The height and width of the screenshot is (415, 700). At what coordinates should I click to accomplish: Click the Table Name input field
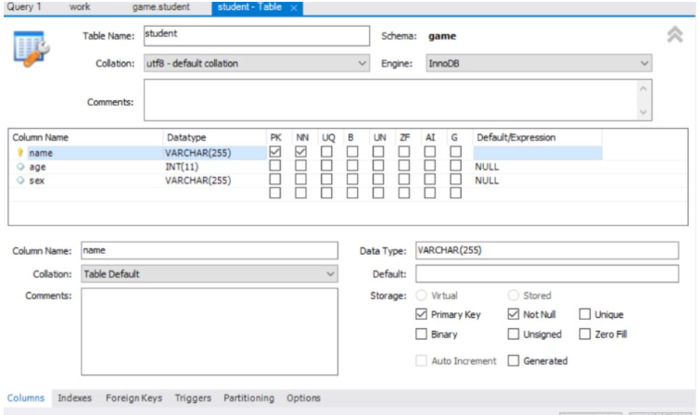tap(255, 35)
